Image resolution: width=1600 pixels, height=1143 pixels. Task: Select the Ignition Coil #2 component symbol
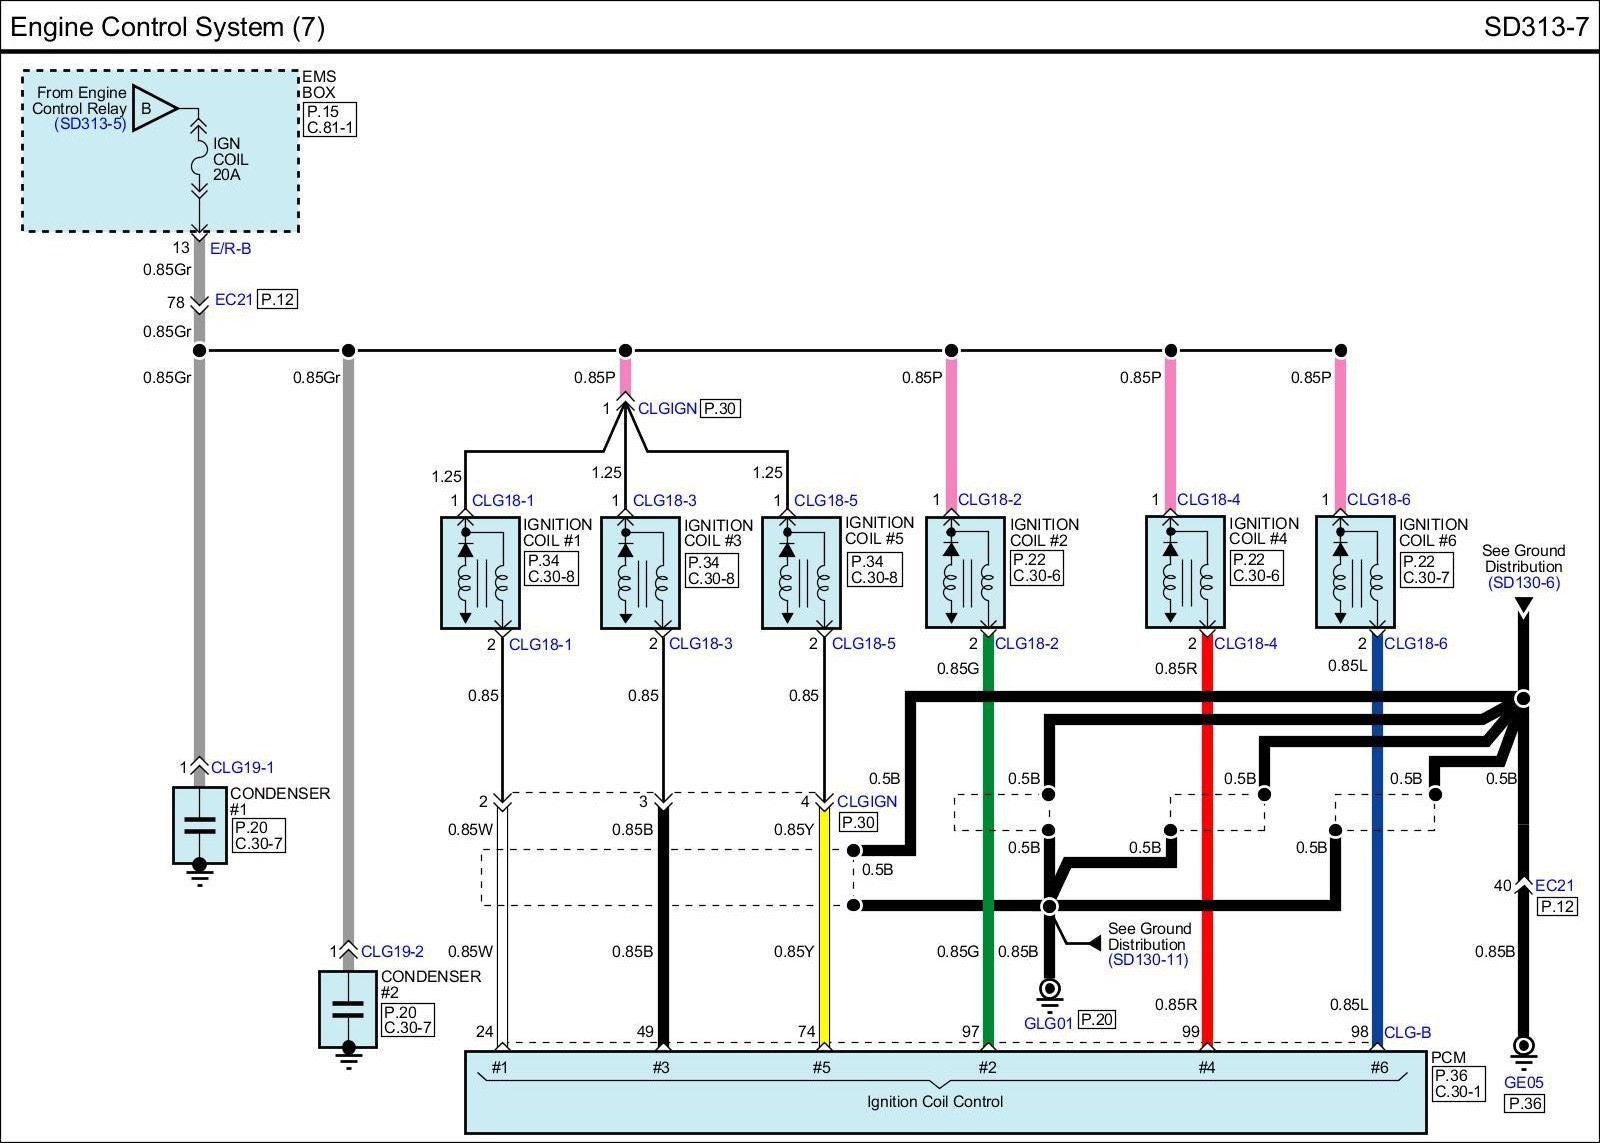[x=965, y=573]
